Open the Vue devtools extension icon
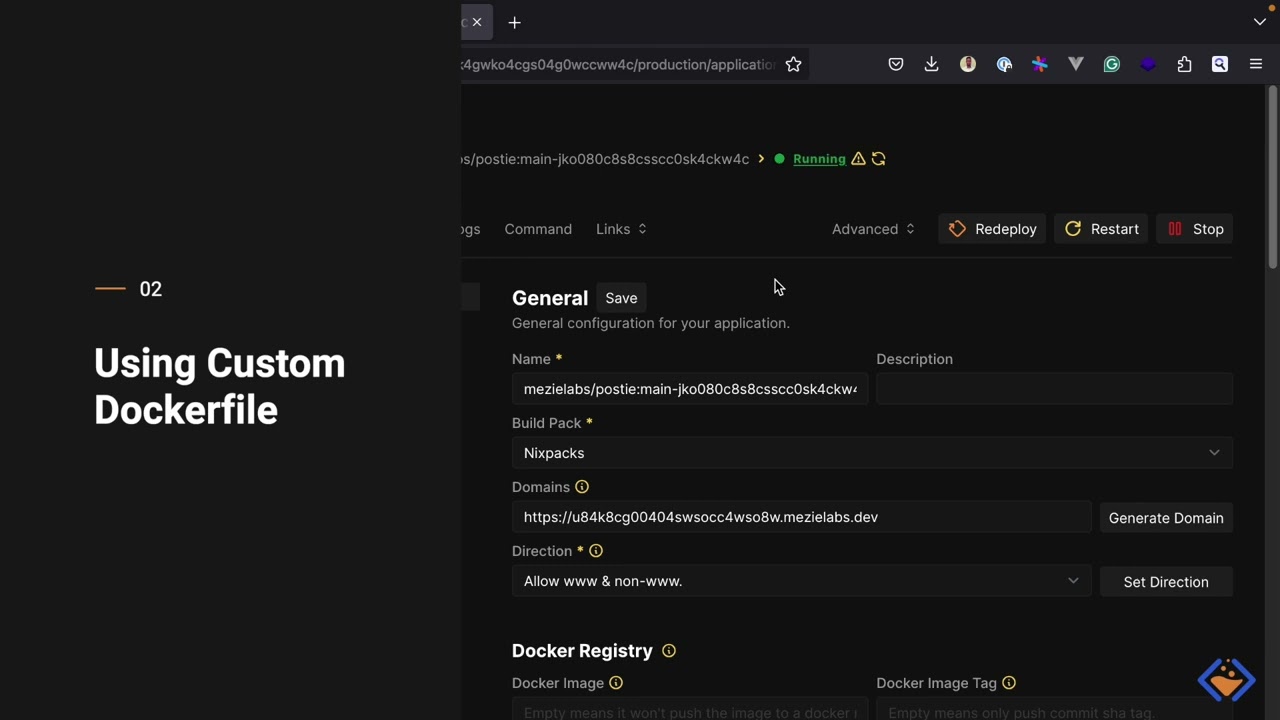Screen dimensions: 1280x720 (1076, 64)
